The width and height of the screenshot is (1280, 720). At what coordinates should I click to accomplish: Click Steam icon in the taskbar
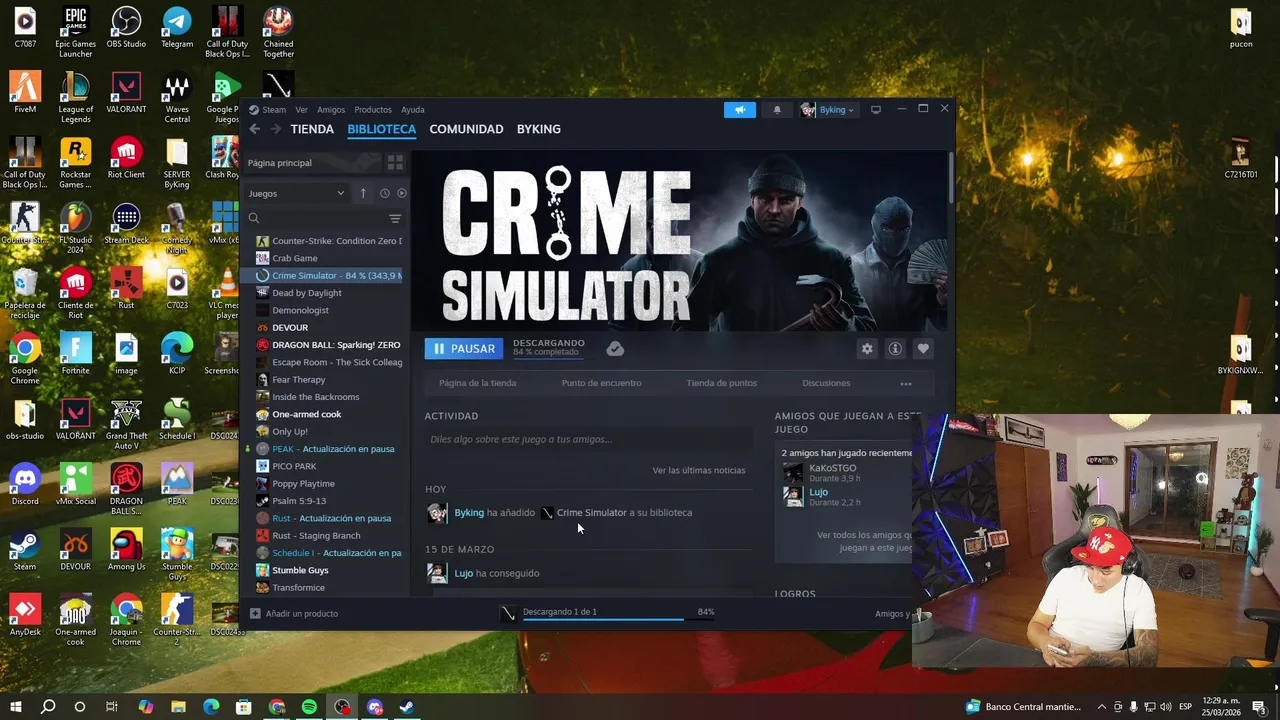(x=407, y=707)
